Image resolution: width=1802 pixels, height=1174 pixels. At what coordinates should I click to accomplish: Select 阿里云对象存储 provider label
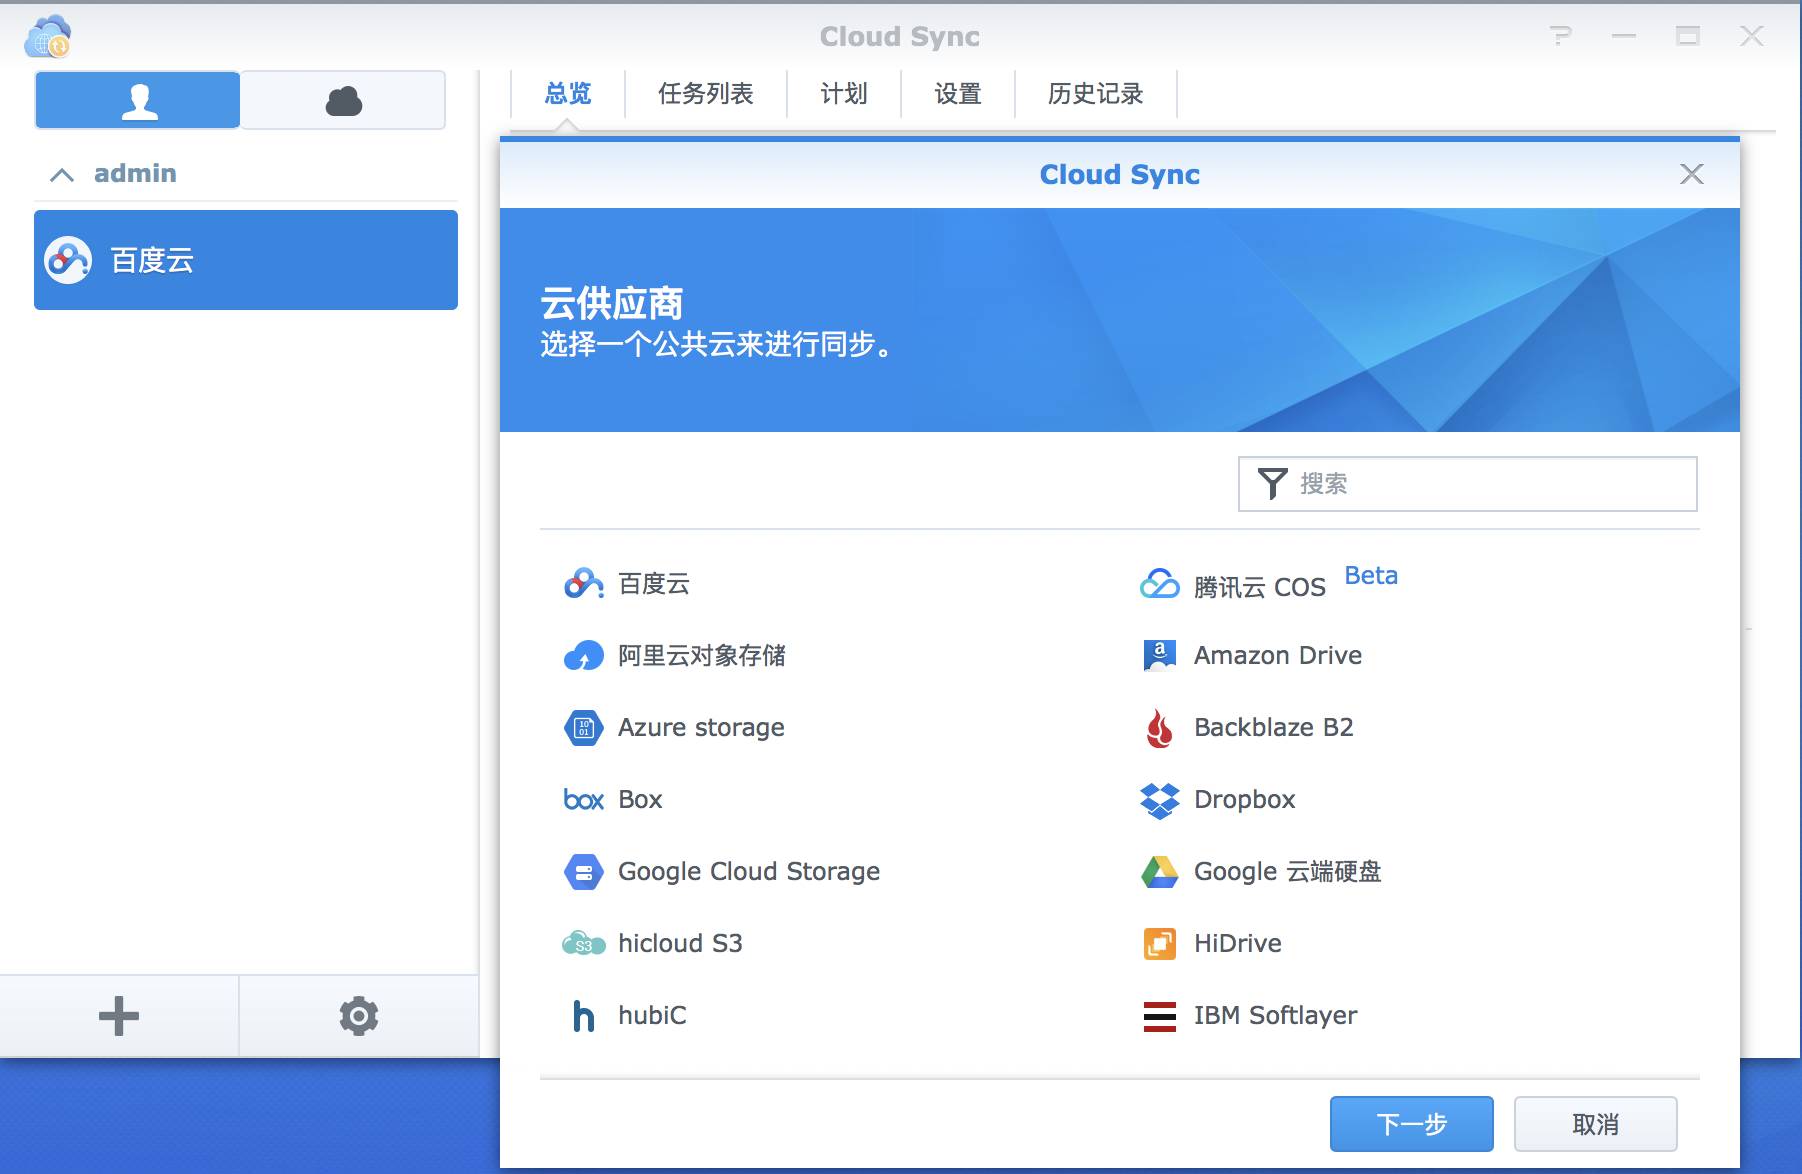click(x=702, y=656)
